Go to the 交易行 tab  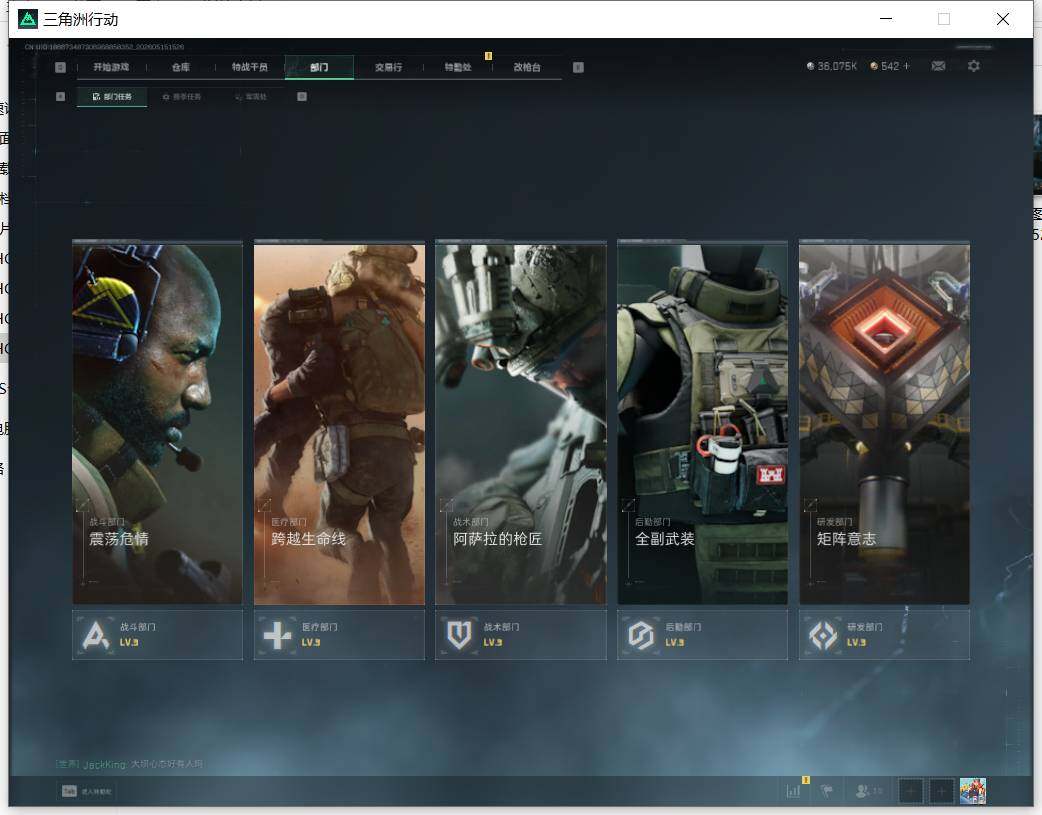(x=388, y=67)
